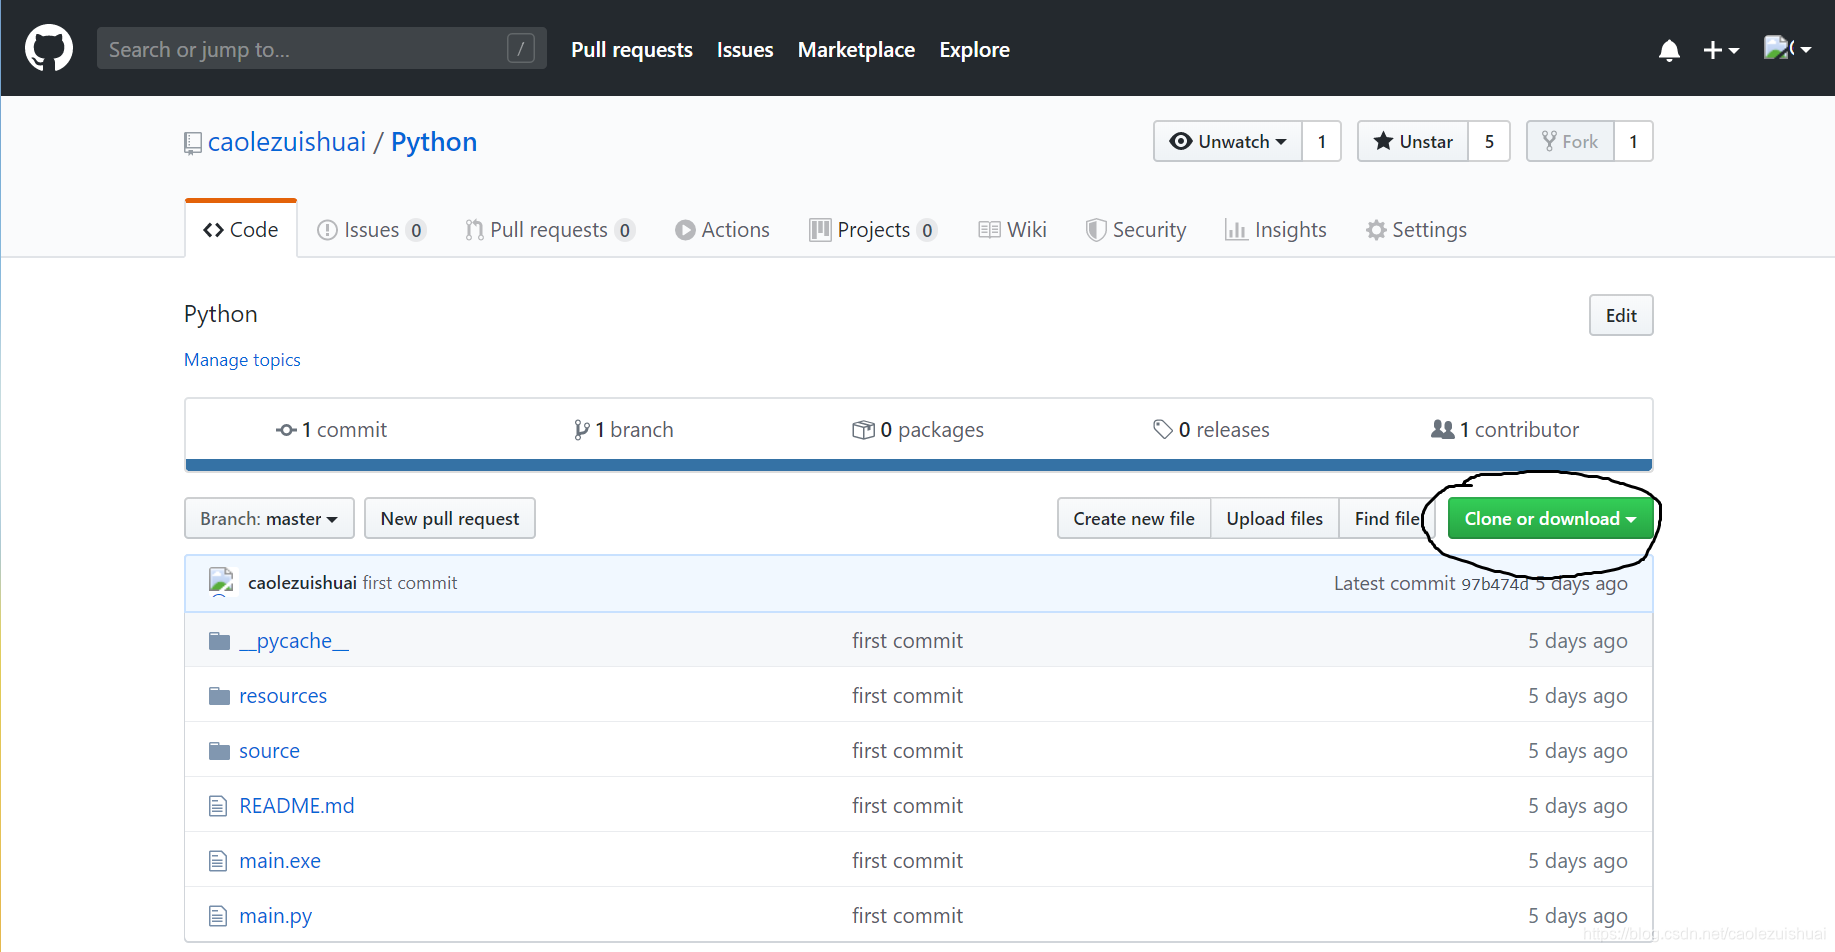Open Marketplace in top navigation

[856, 50]
